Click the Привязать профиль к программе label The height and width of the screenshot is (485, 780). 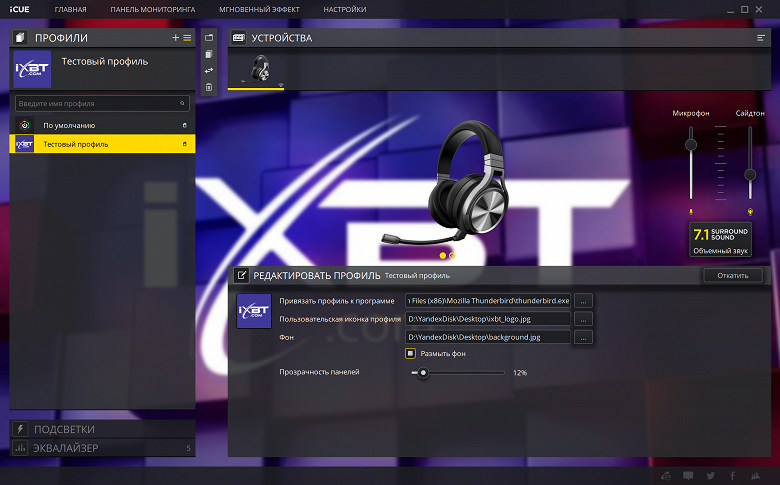point(337,301)
